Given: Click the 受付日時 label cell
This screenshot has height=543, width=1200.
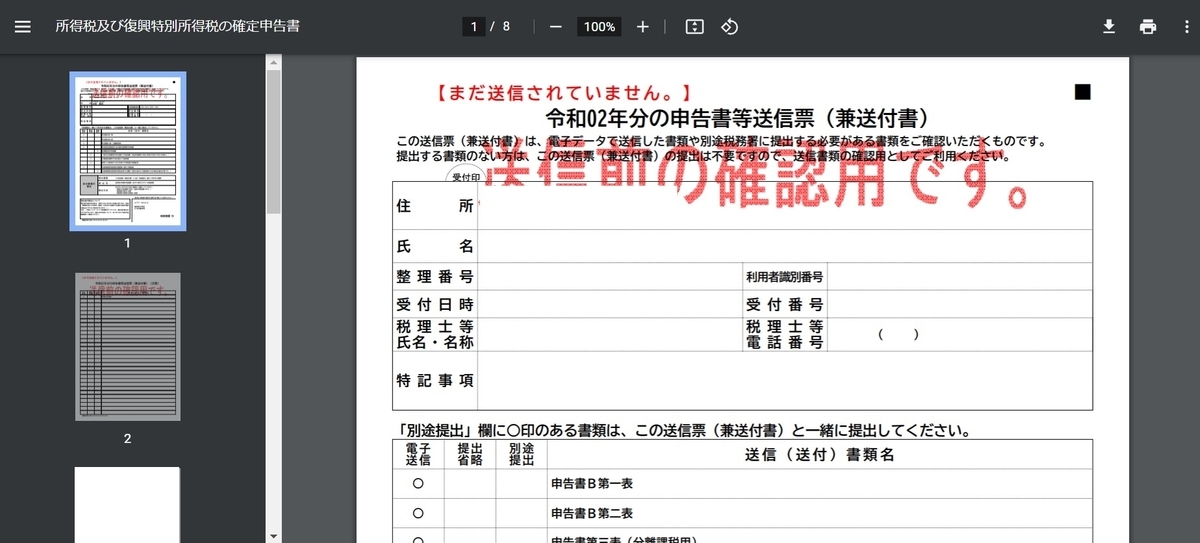Looking at the screenshot, I should click(x=435, y=304).
